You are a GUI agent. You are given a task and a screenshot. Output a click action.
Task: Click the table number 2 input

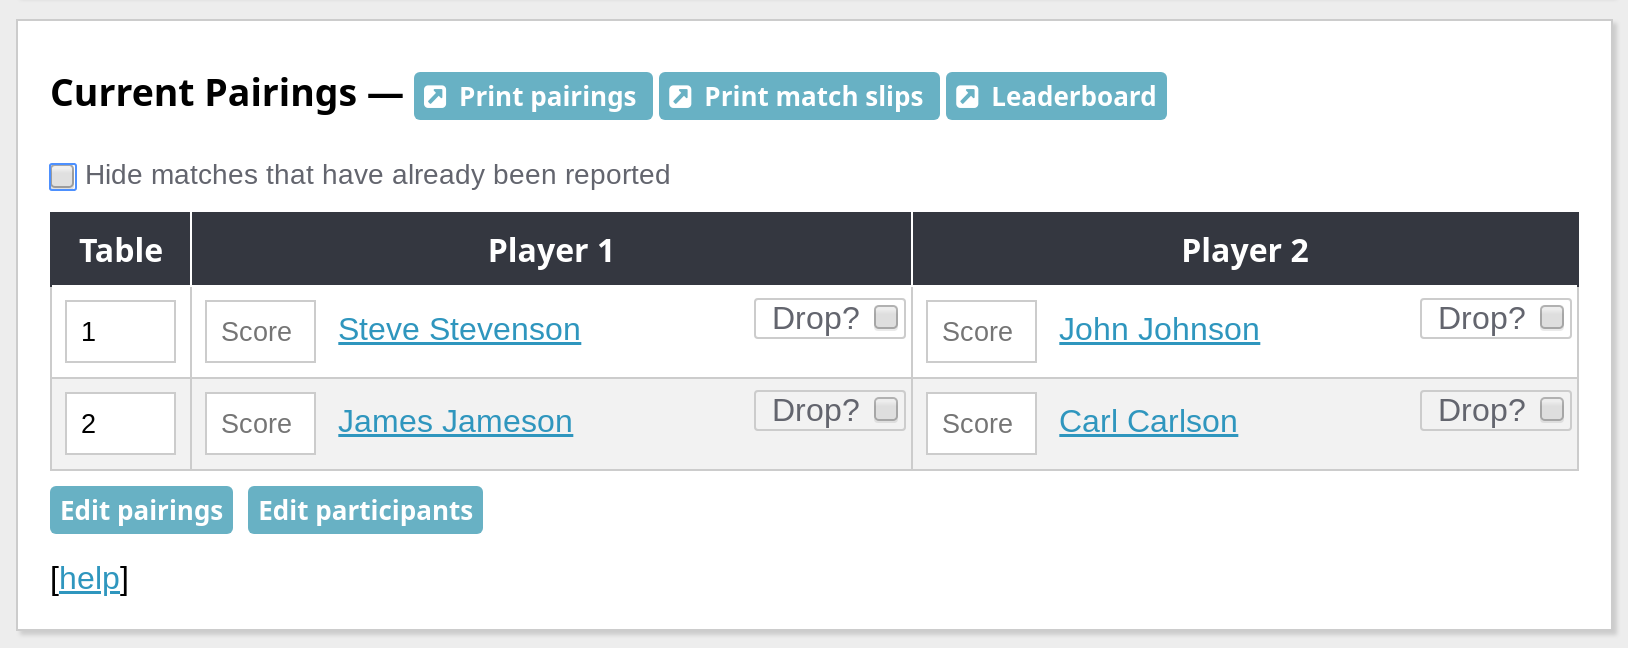pyautogui.click(x=120, y=424)
